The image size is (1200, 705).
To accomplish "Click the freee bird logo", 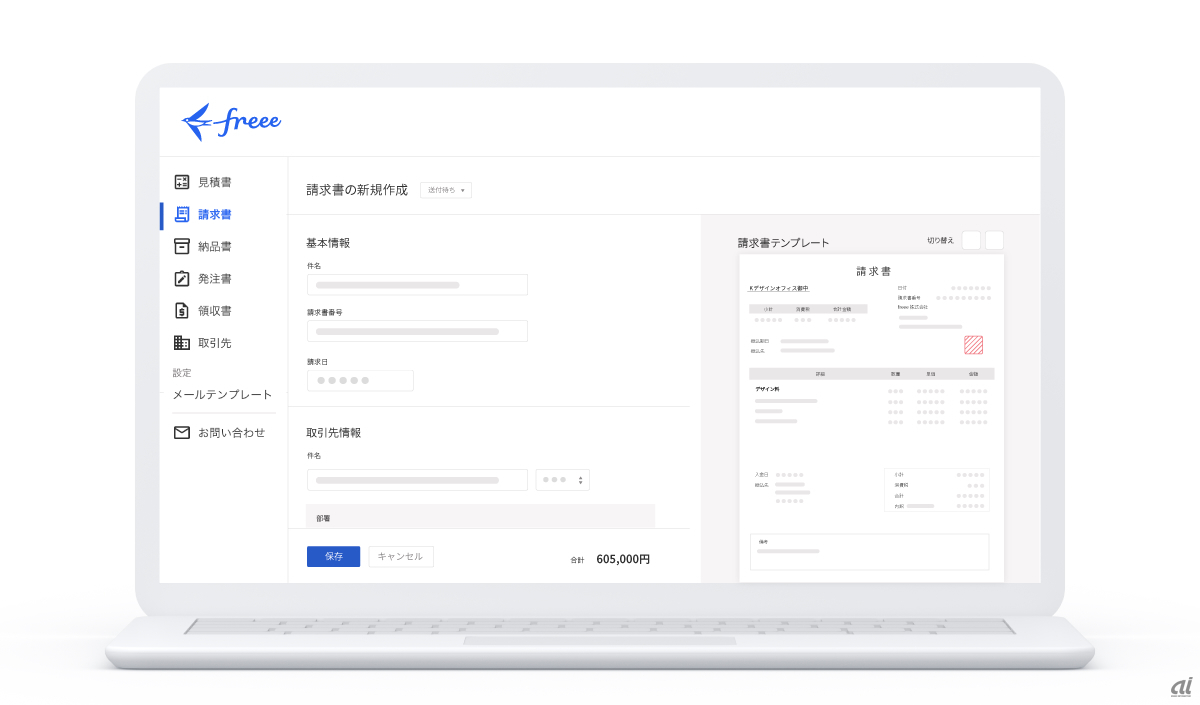I will [231, 122].
